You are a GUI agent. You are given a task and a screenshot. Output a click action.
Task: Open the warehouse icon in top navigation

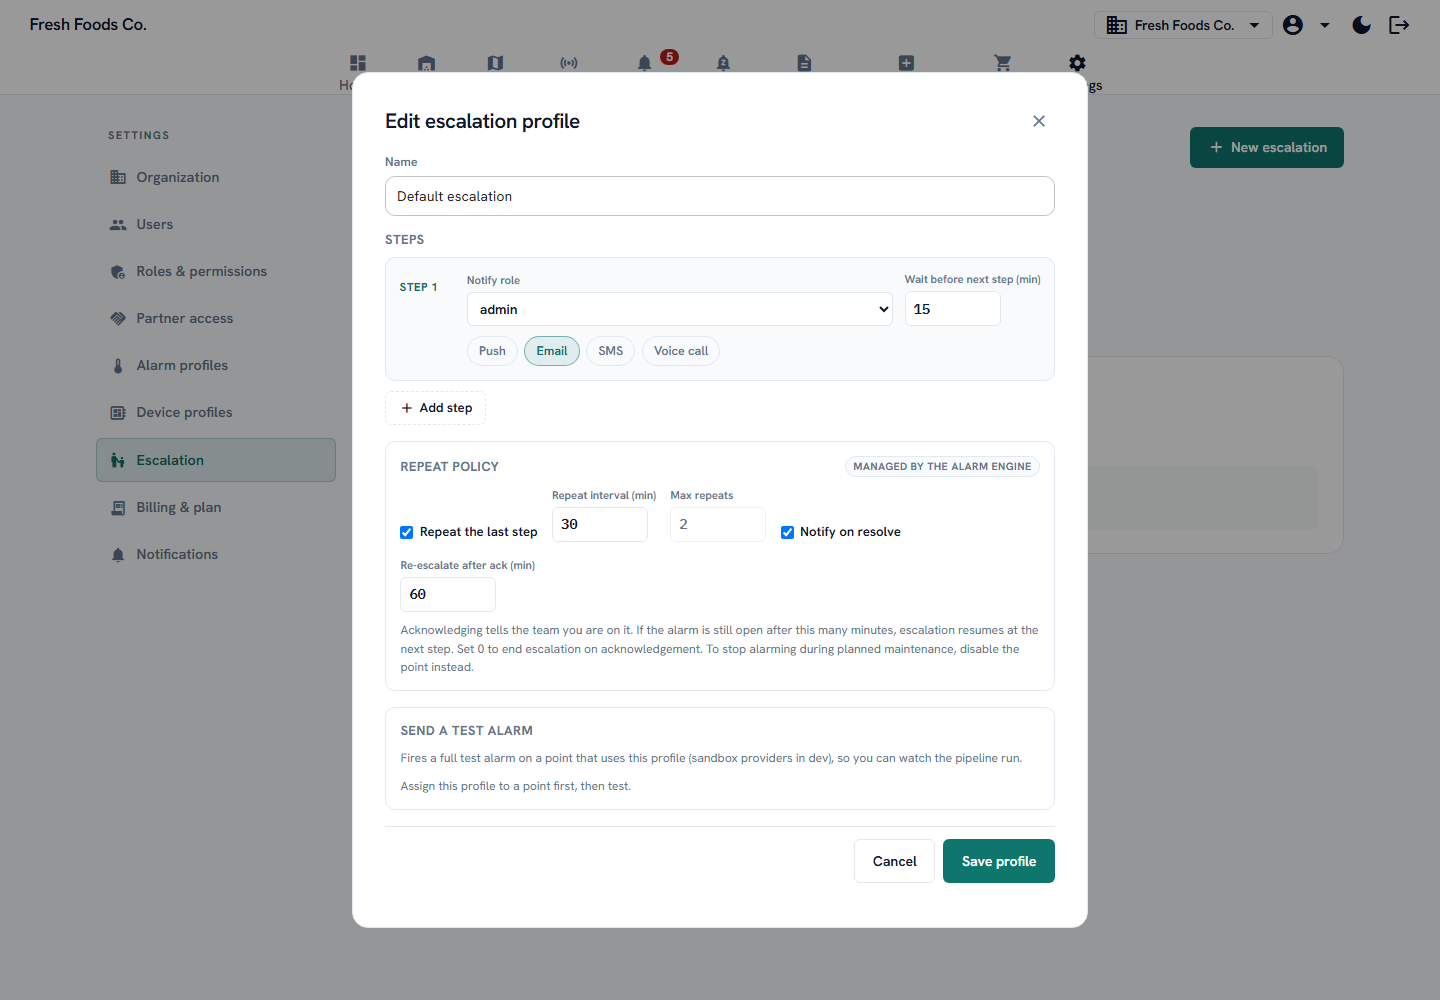click(426, 63)
